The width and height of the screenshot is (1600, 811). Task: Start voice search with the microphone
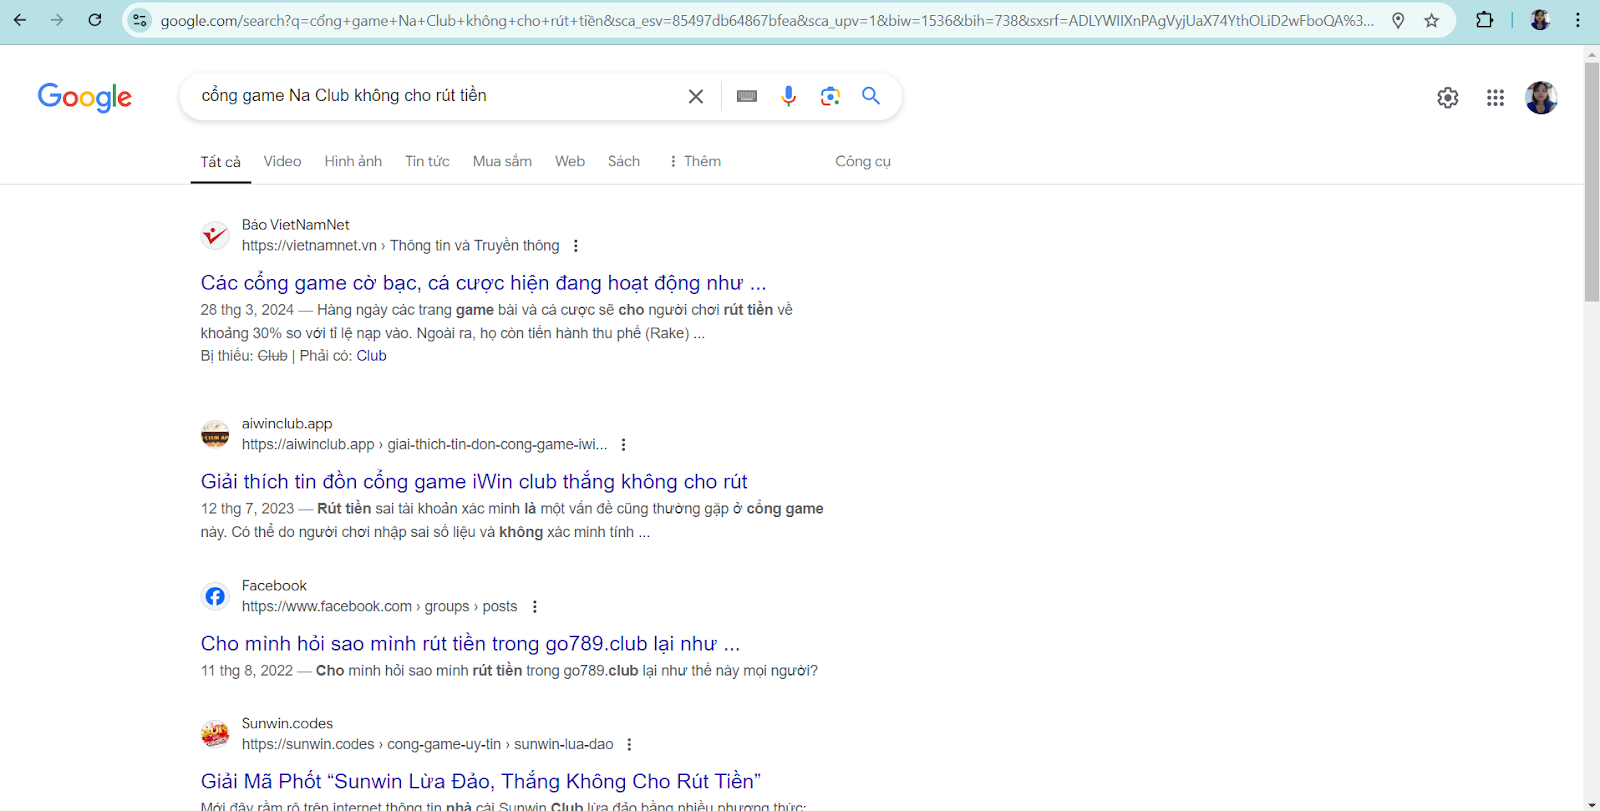(x=789, y=96)
